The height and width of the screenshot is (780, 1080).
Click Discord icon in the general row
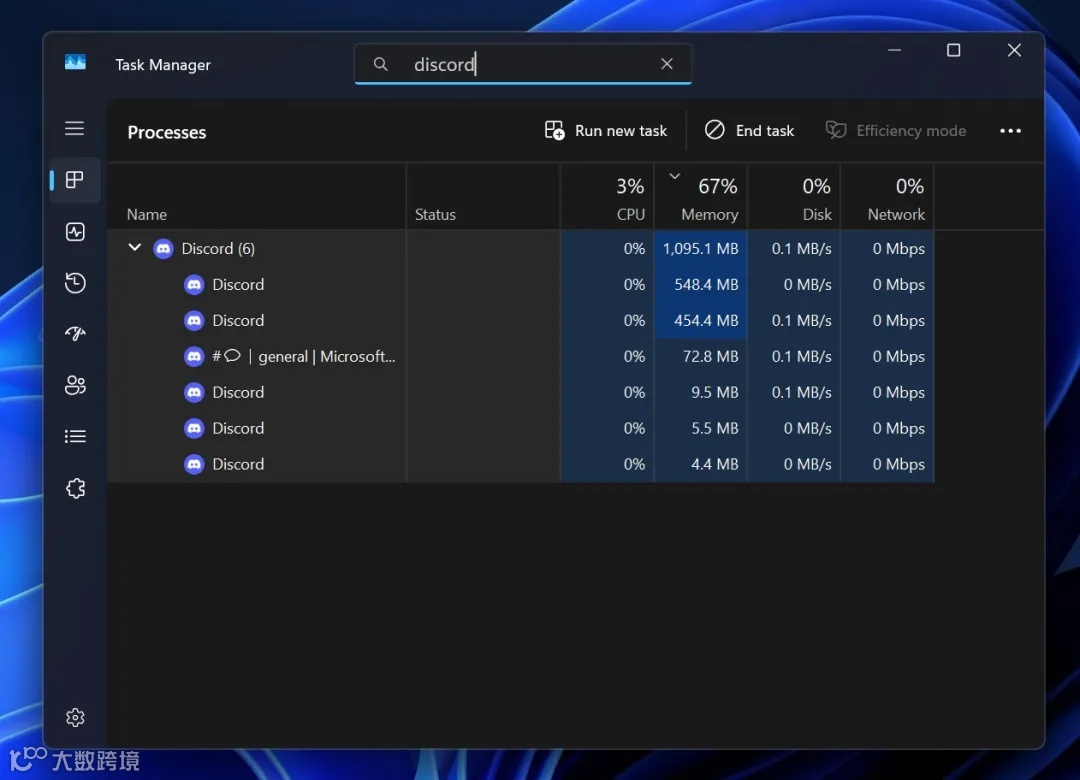pyautogui.click(x=194, y=356)
